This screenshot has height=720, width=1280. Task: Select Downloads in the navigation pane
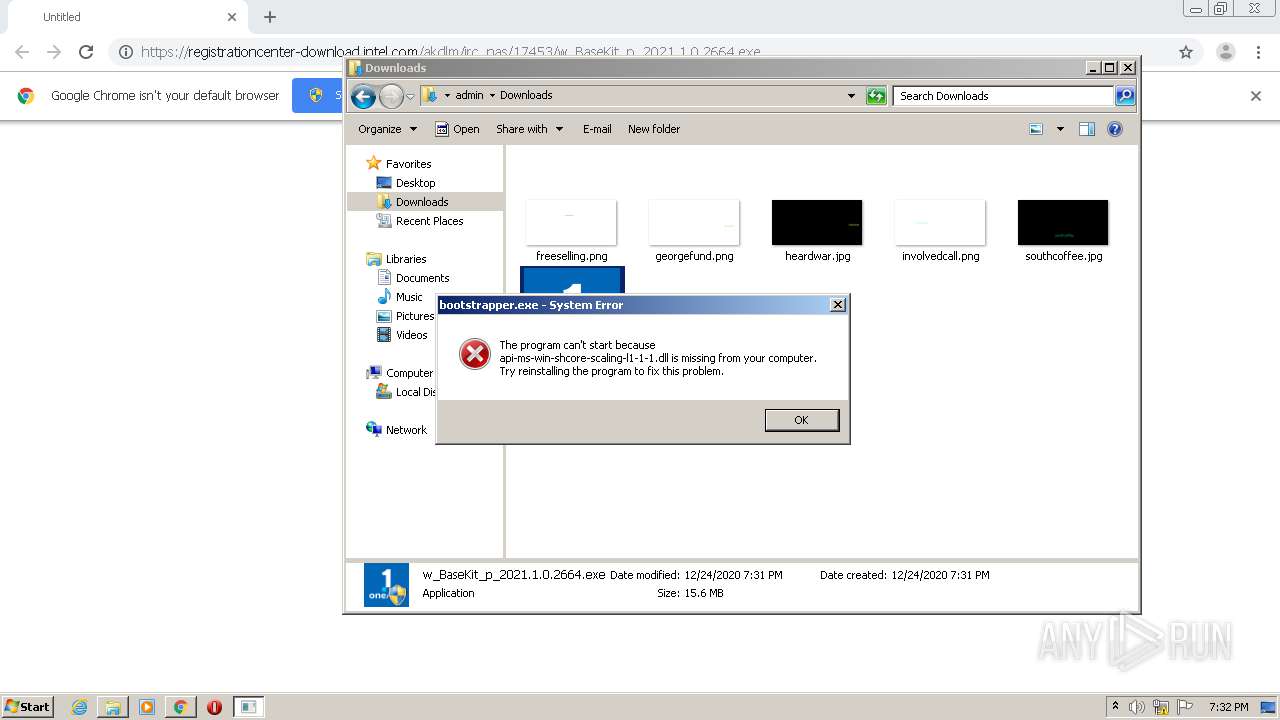point(412,202)
